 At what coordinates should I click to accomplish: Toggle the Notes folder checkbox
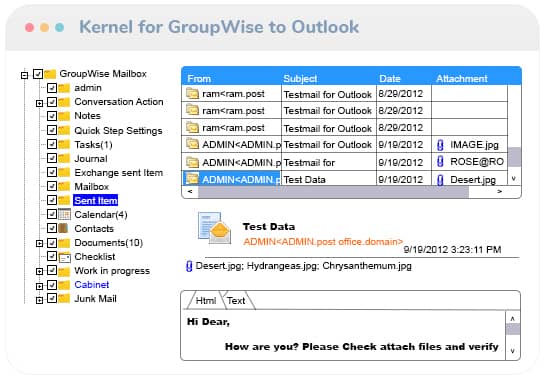tap(52, 116)
